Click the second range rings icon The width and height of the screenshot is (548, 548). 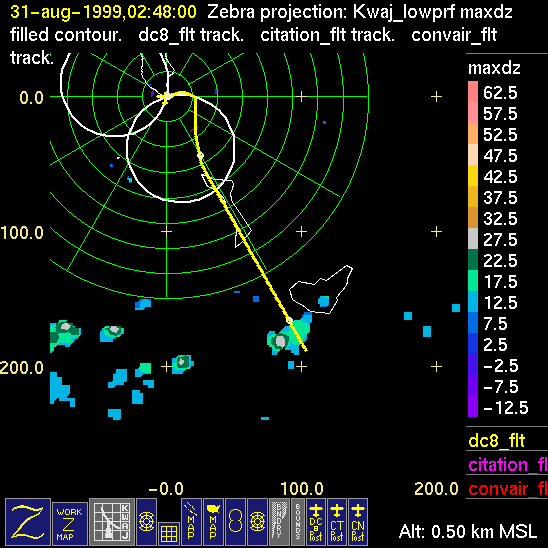257,522
